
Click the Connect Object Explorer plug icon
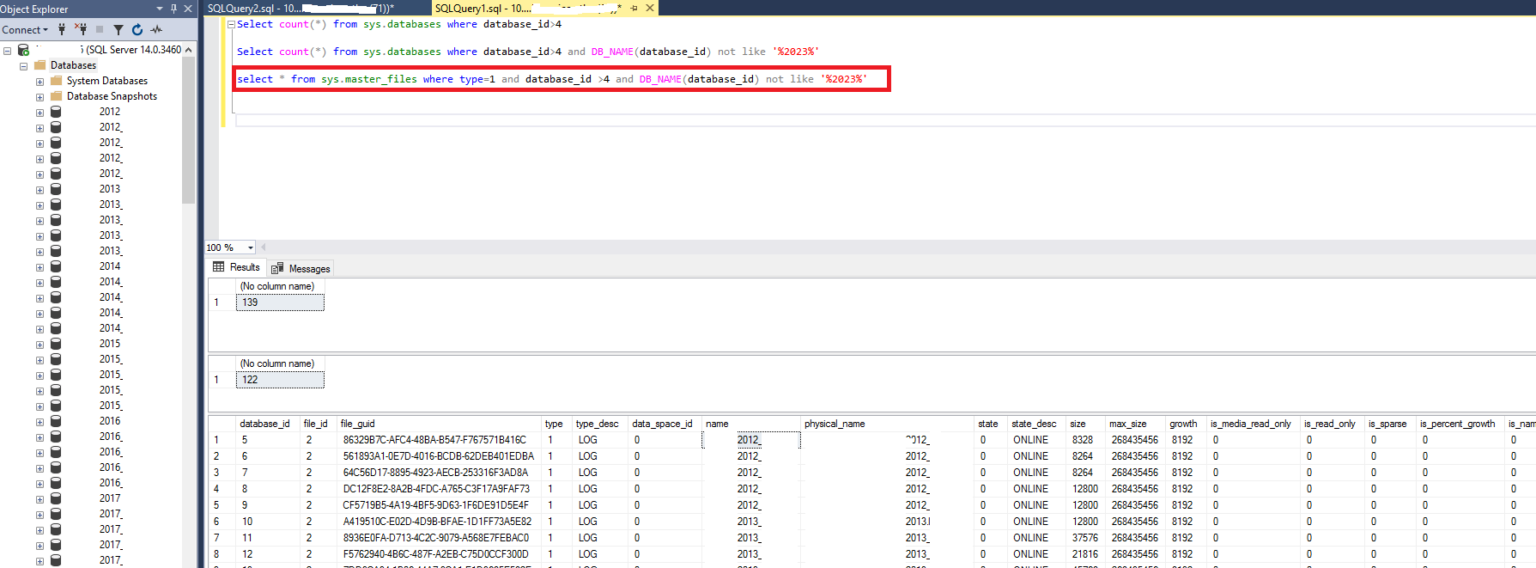click(62, 30)
